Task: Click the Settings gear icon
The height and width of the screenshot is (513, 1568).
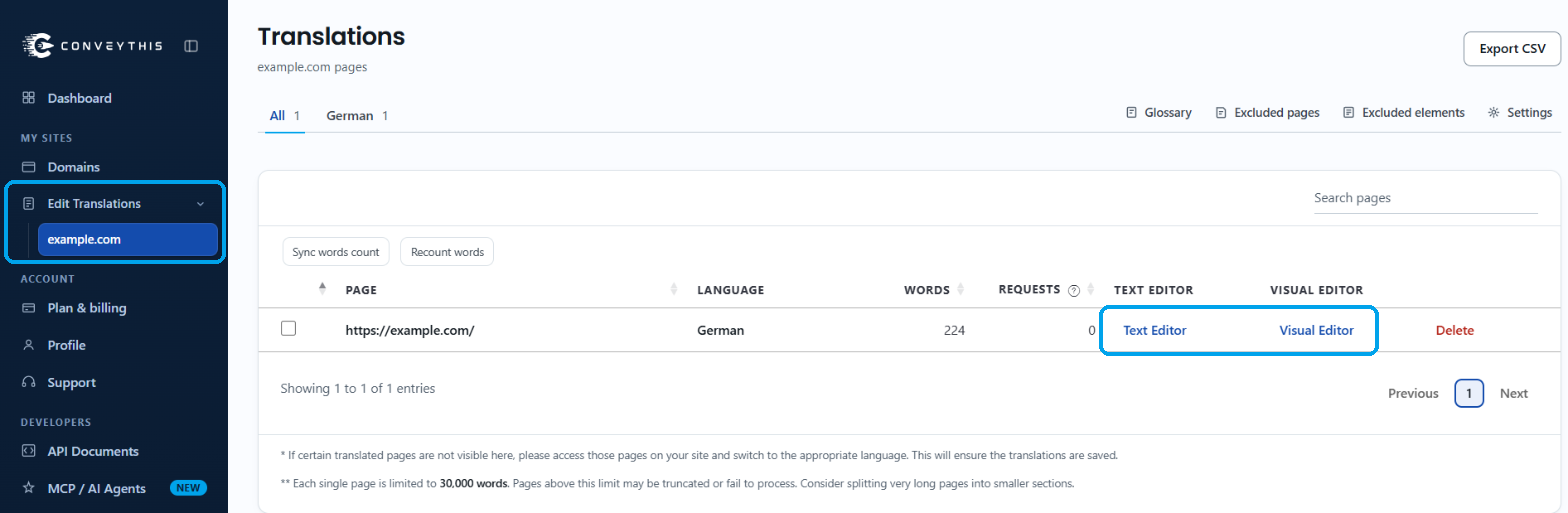Action: point(1494,113)
